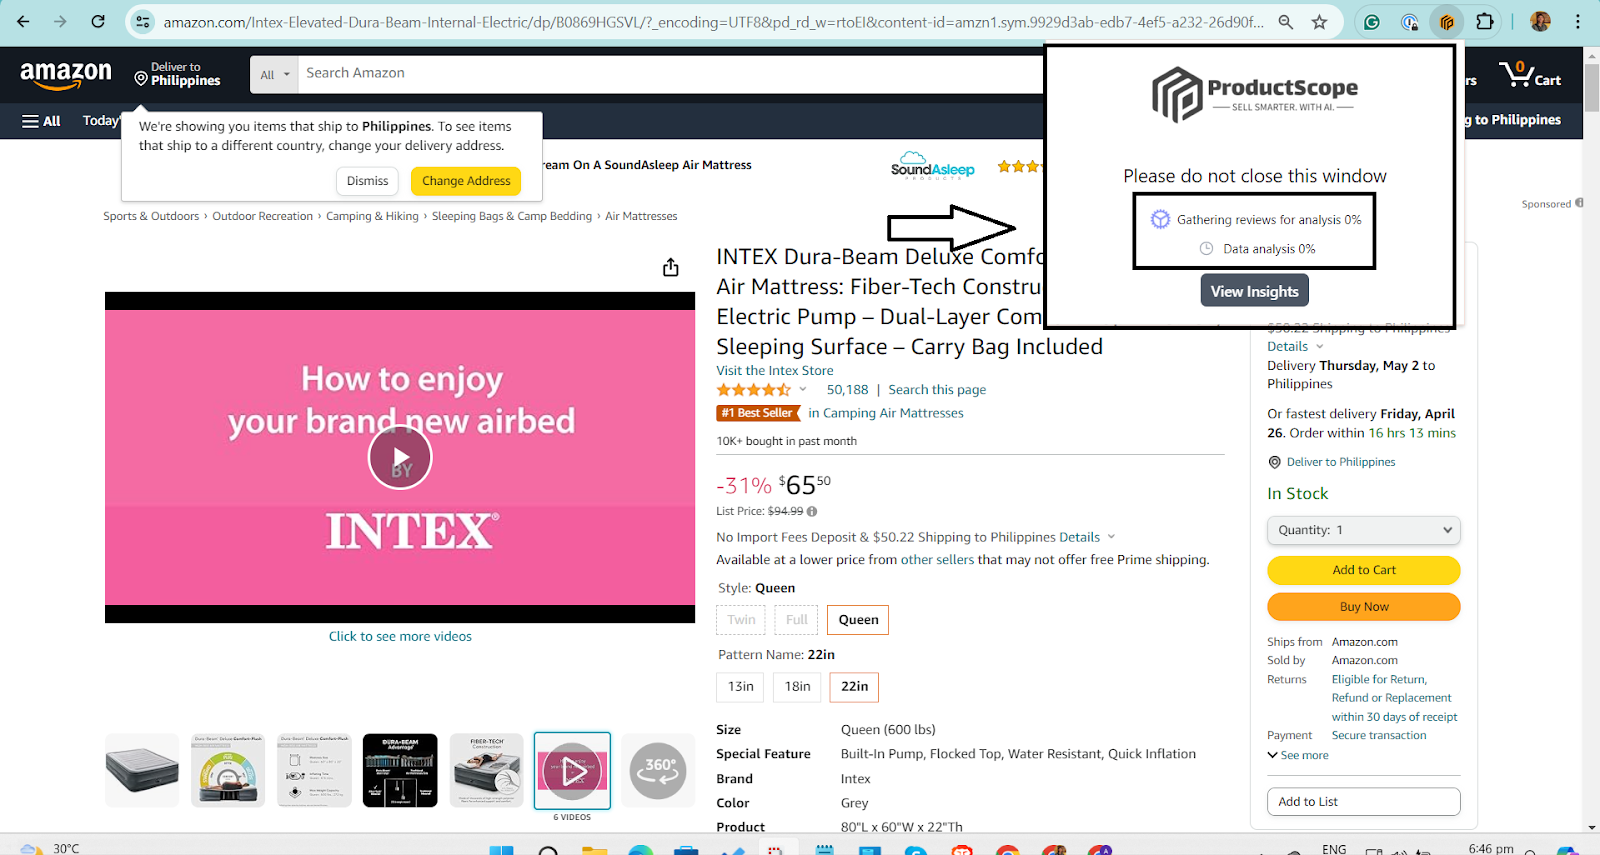The height and width of the screenshot is (855, 1600).
Task: Open the SoundAsleep sponsored banner logo
Action: click(x=932, y=165)
